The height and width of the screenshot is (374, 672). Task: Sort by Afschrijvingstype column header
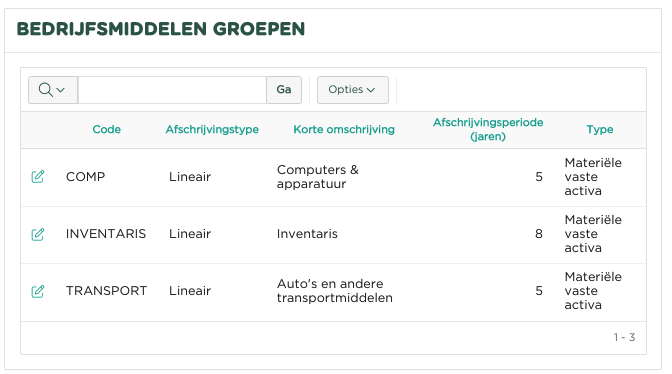coord(212,129)
